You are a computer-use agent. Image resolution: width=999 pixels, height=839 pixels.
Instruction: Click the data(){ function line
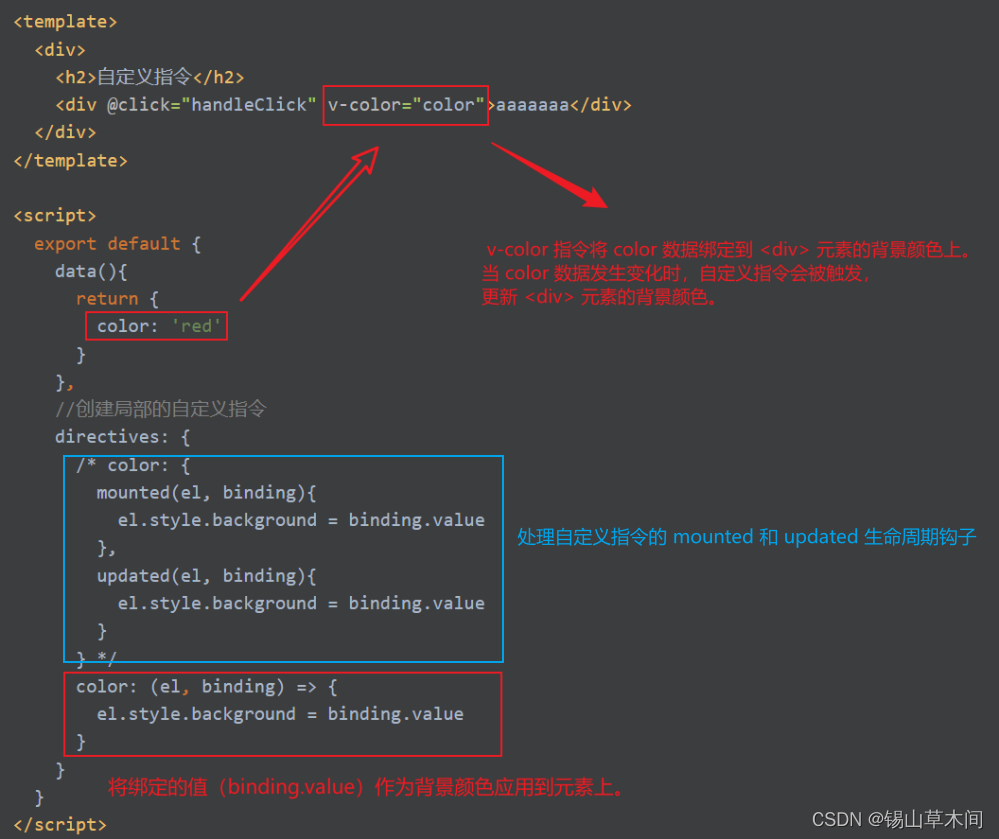pos(91,271)
